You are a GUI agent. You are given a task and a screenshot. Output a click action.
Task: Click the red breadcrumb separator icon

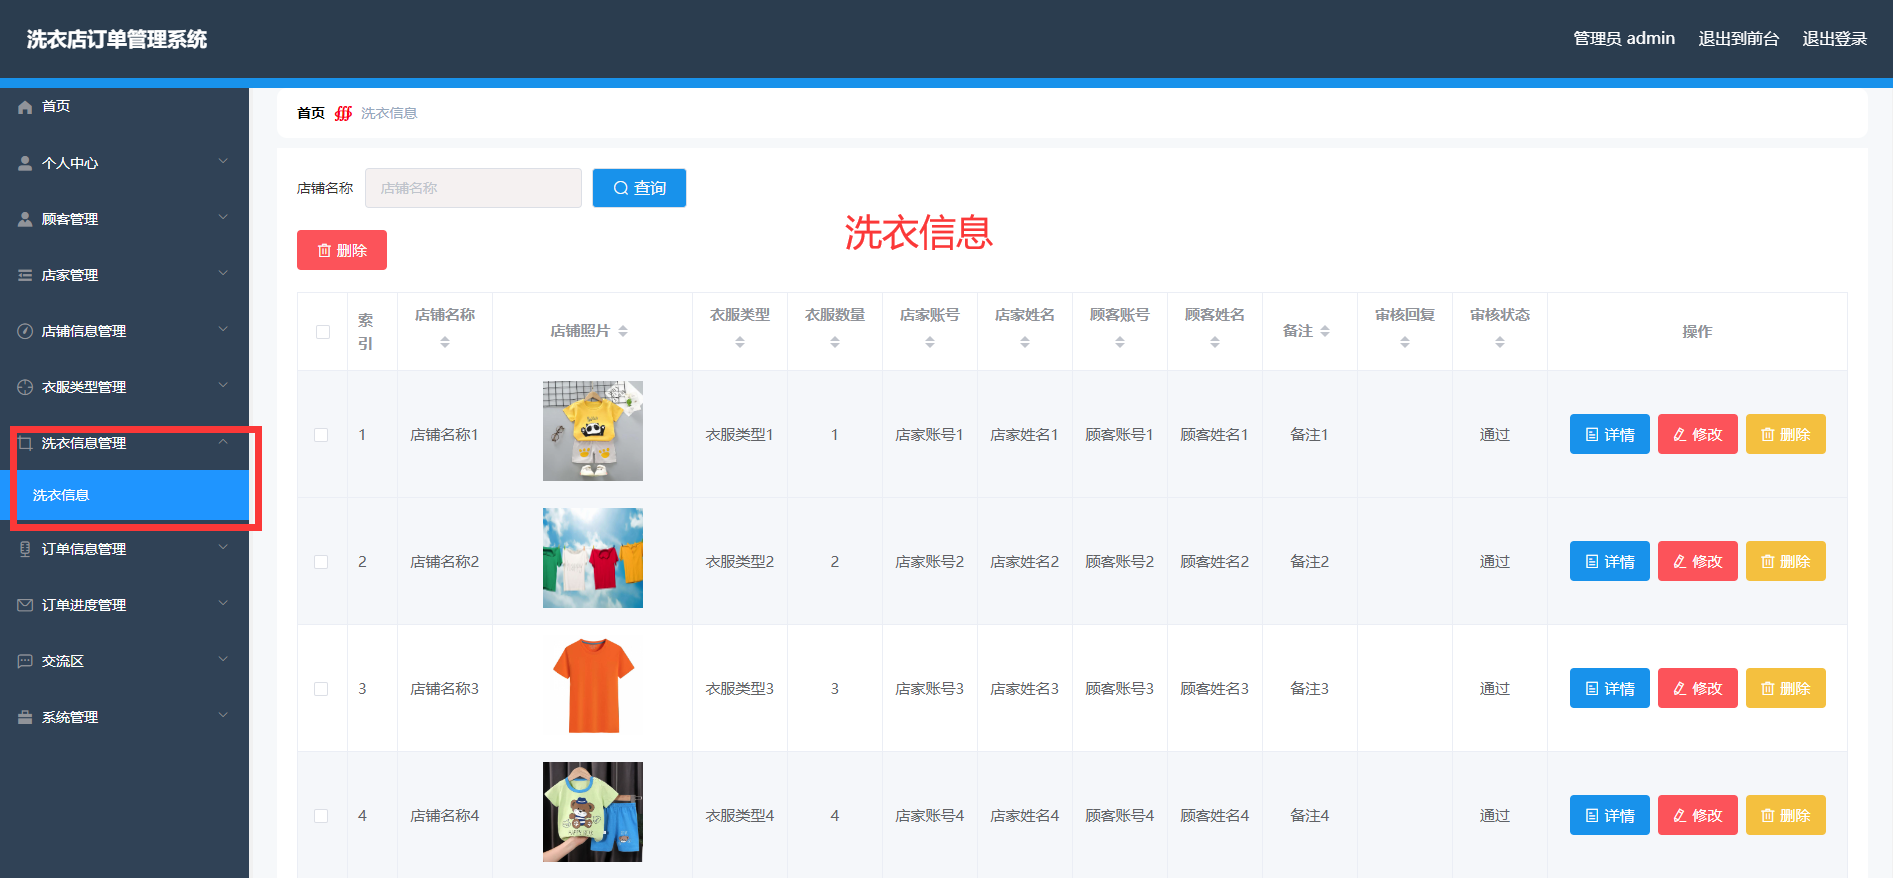[343, 113]
